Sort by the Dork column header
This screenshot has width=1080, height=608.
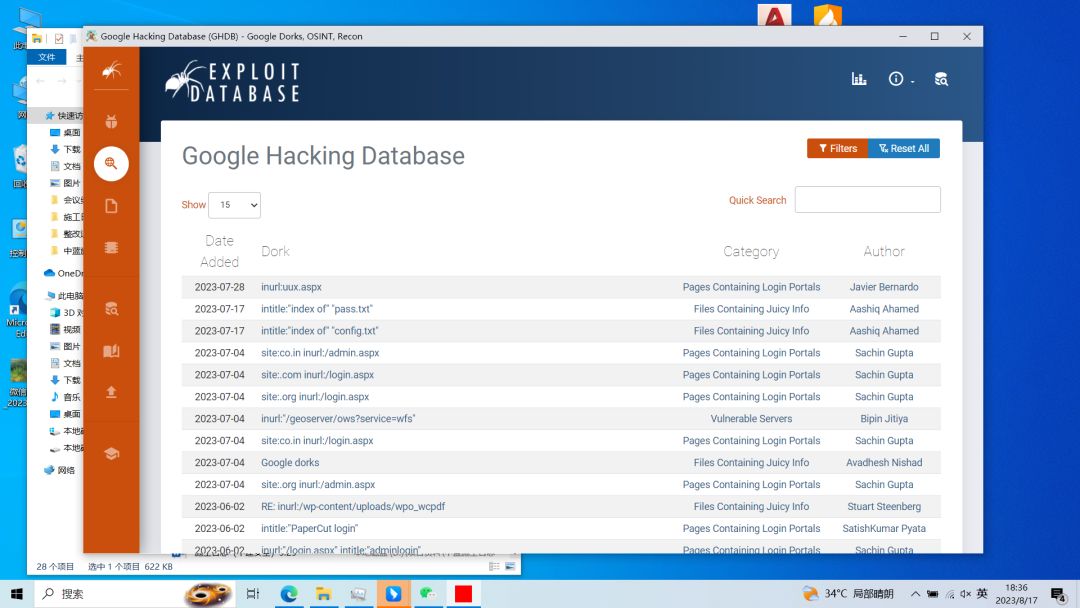[276, 251]
